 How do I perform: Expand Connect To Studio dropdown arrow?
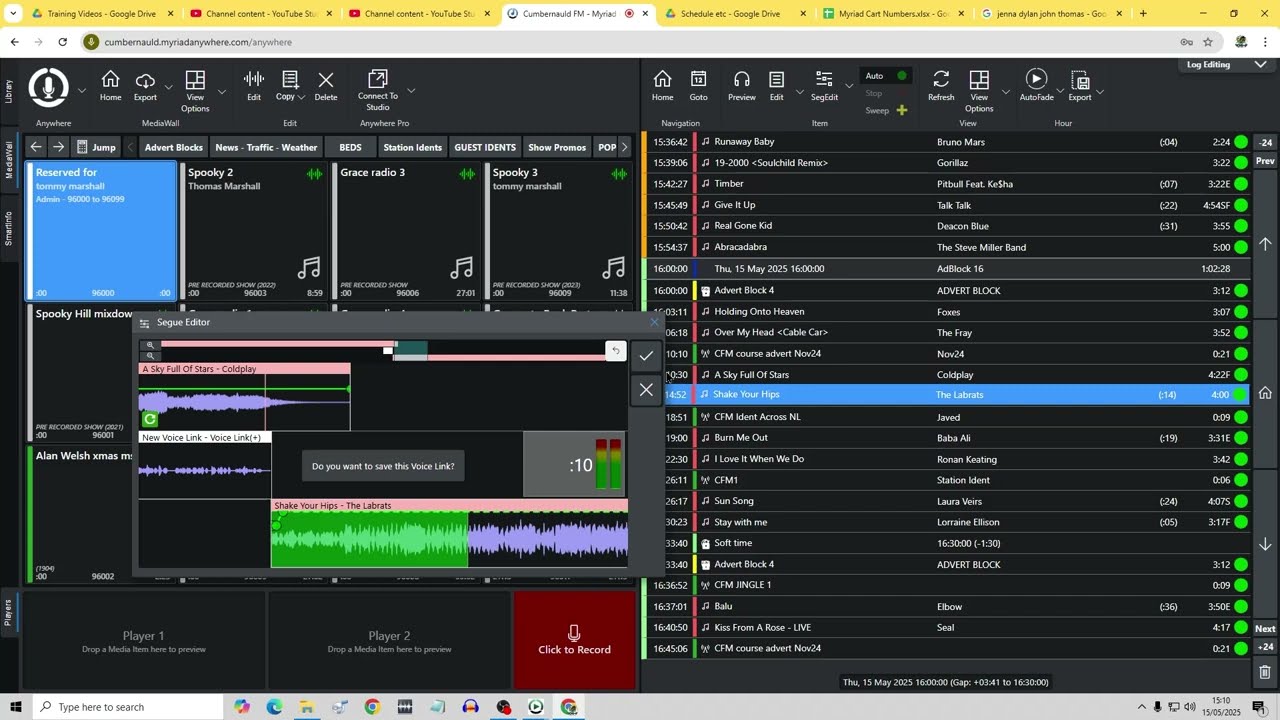pyautogui.click(x=410, y=91)
